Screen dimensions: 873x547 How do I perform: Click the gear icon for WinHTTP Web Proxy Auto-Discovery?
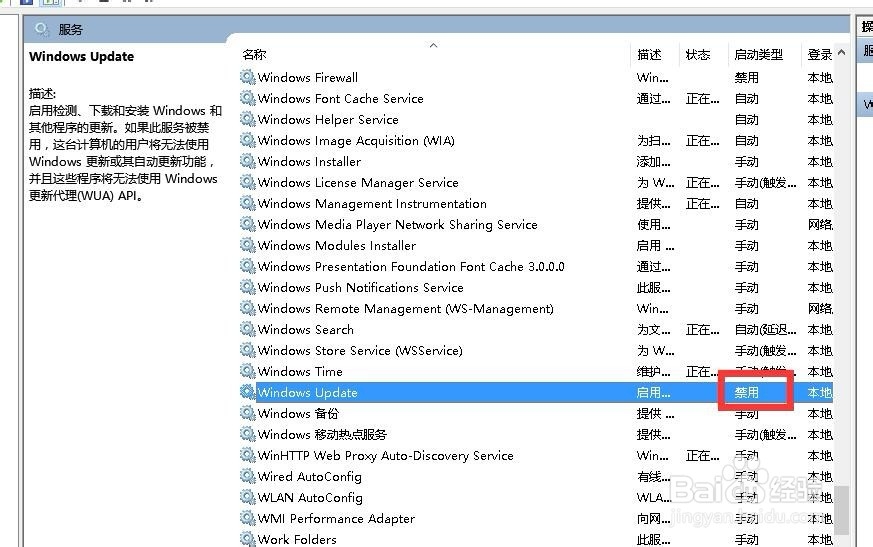248,455
